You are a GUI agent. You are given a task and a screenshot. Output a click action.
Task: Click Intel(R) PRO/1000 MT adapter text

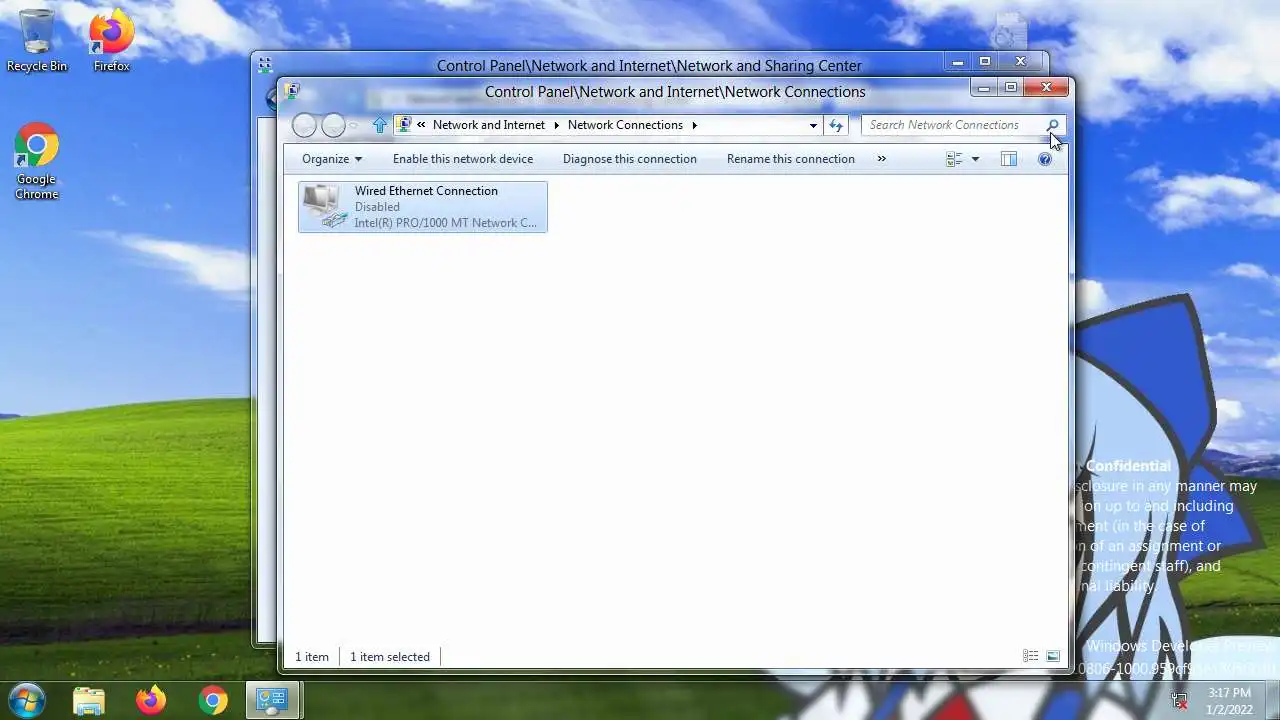[x=445, y=223]
